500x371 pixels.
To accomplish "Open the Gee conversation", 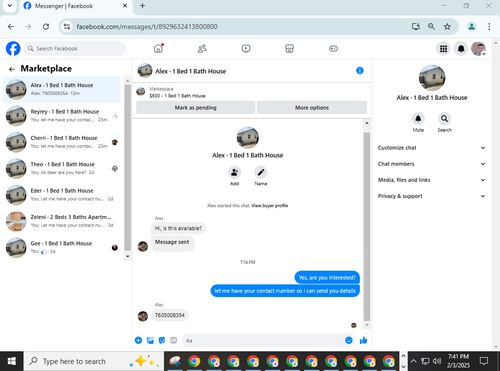I will [x=62, y=247].
